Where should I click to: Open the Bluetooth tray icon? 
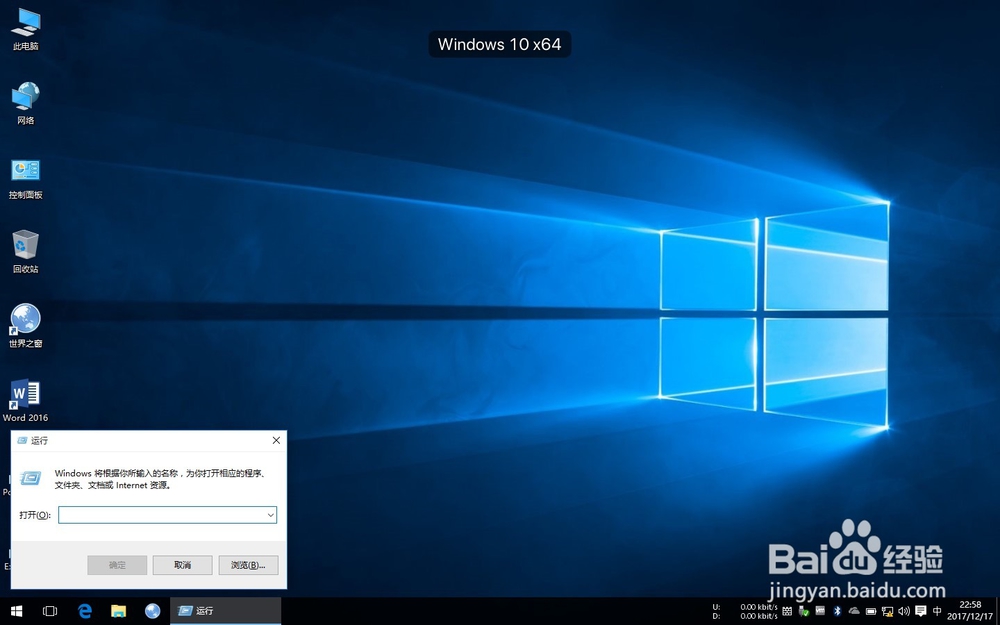click(837, 611)
